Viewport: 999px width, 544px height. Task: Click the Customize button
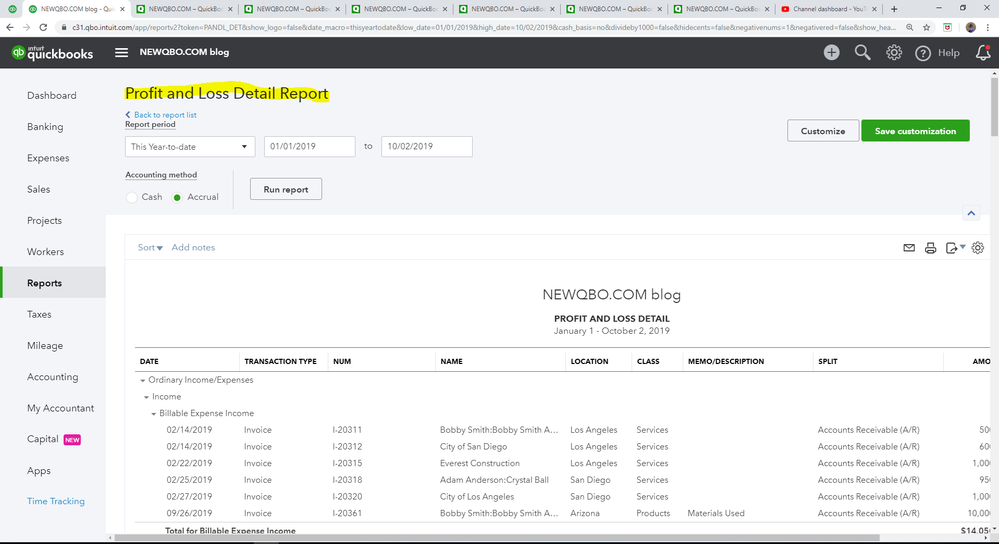823,131
